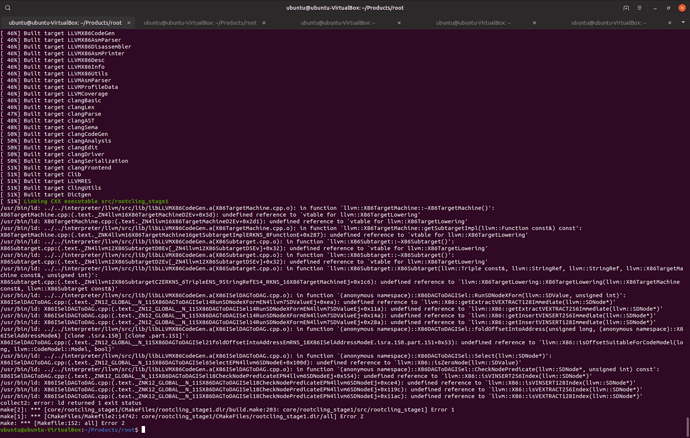Switch to the third terminal tab

[x=337, y=22]
